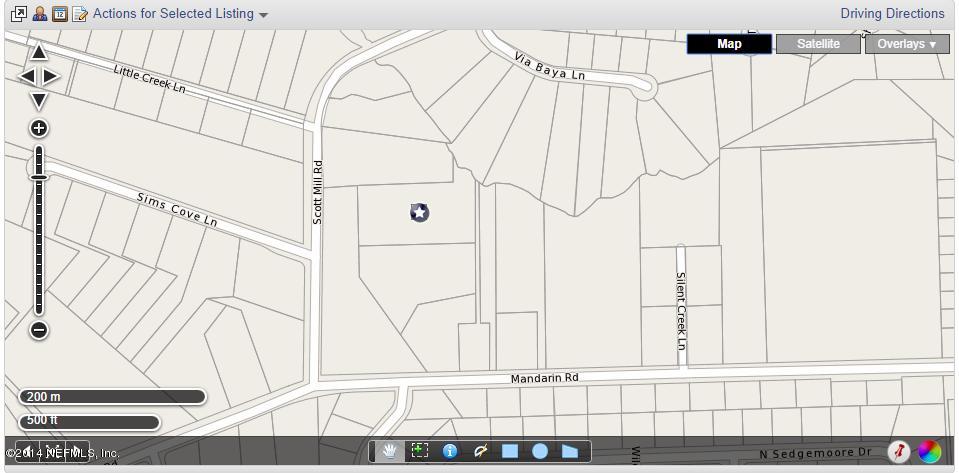
Task: Expand Actions for Selected Listing menu
Action: (x=180, y=13)
